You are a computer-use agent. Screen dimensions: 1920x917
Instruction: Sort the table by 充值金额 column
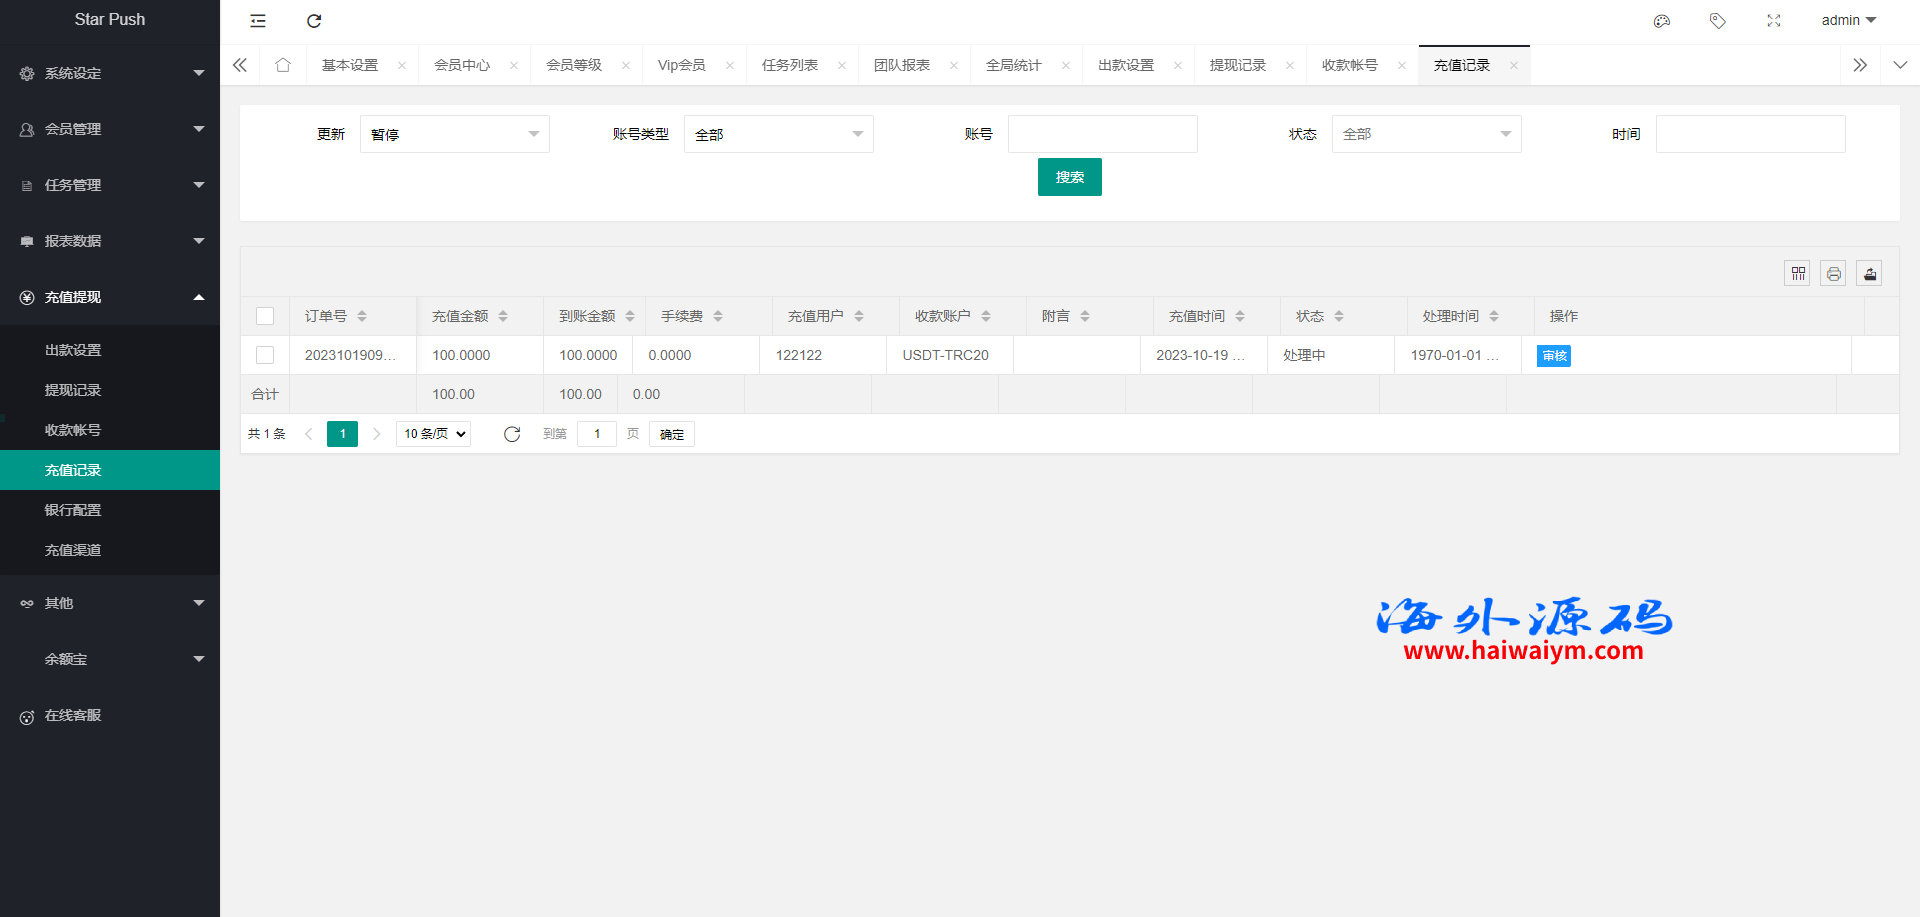click(x=503, y=316)
